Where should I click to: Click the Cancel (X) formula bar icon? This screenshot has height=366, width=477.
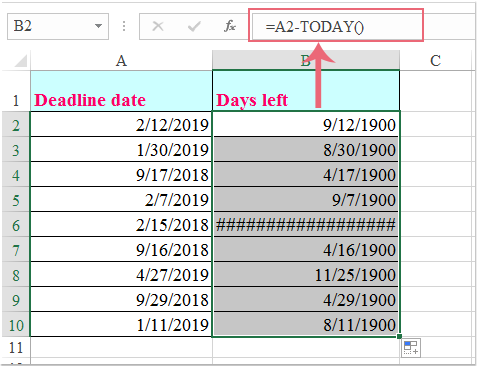click(x=158, y=26)
